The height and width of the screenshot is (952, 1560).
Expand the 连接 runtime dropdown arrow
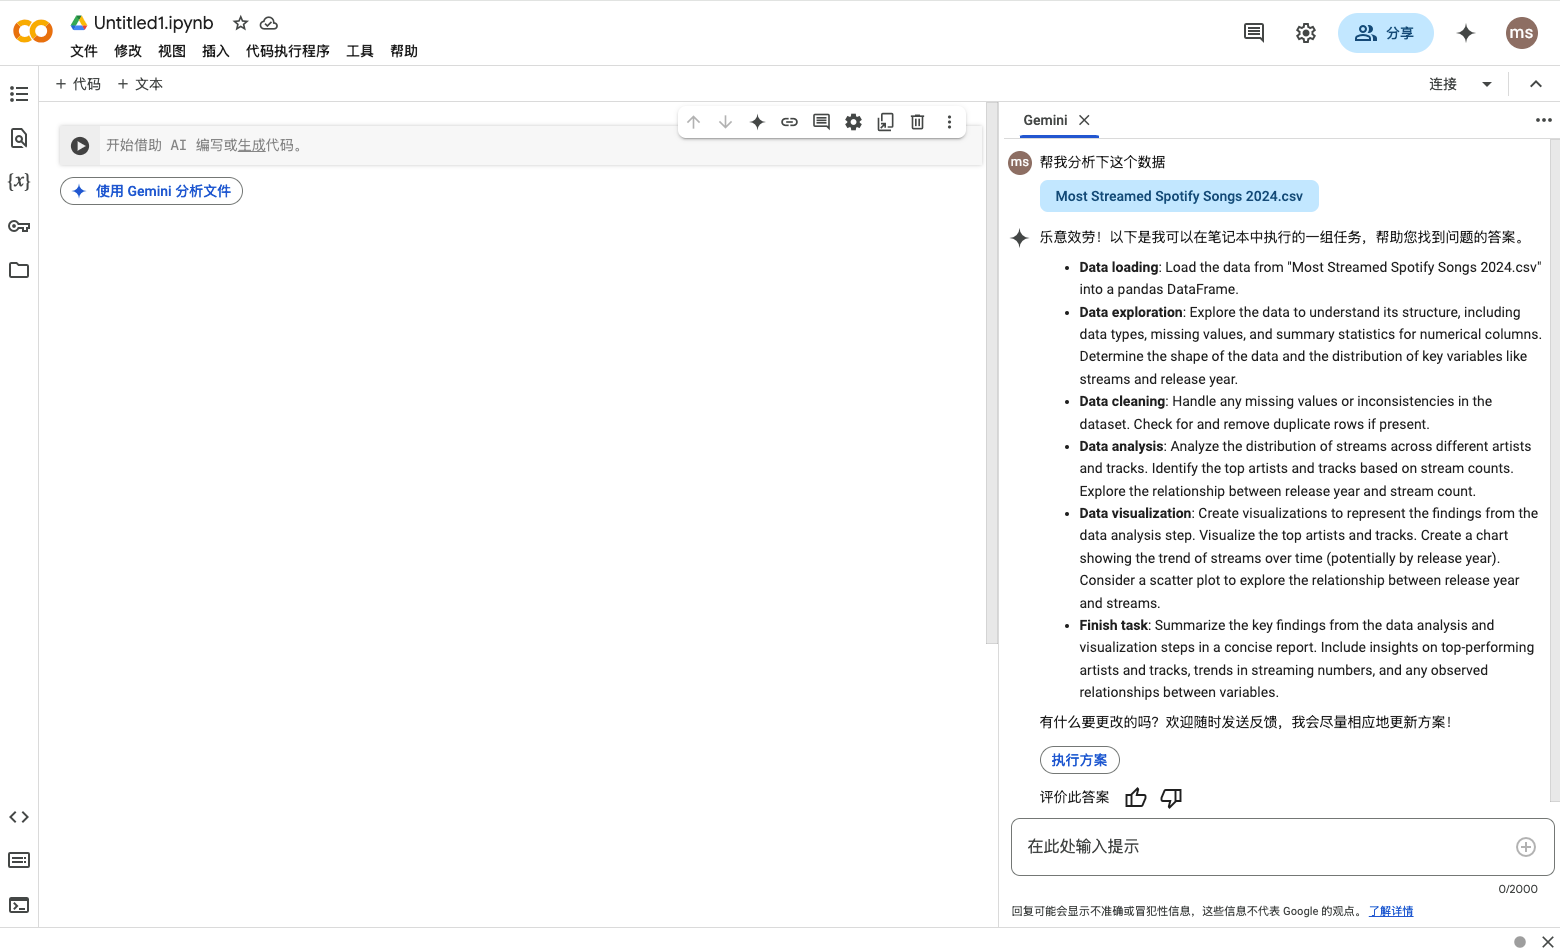tap(1487, 84)
